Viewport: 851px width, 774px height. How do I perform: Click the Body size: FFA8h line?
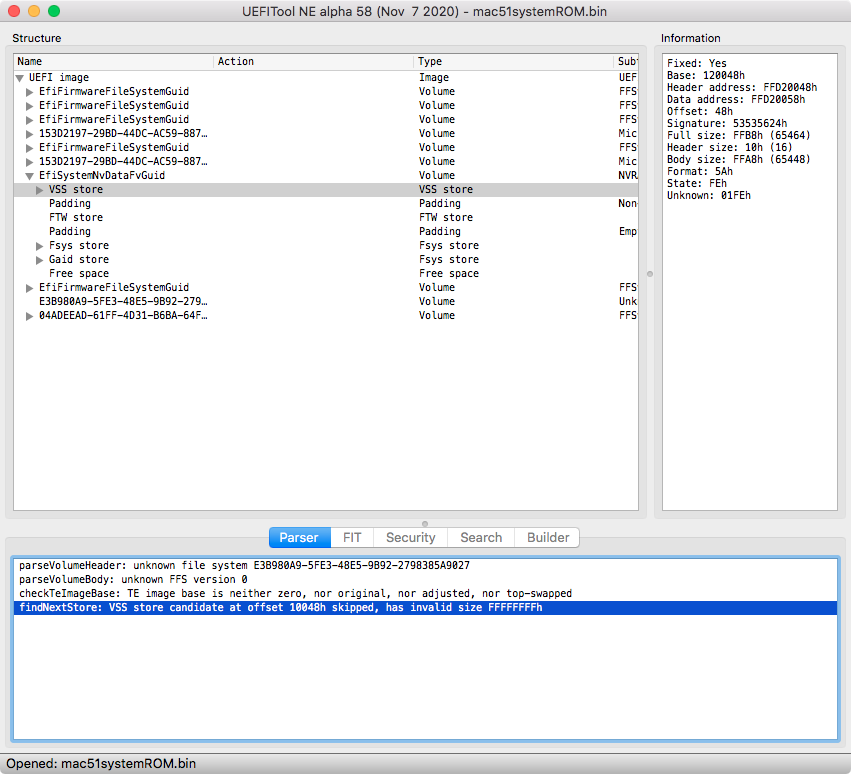pyautogui.click(x=739, y=160)
